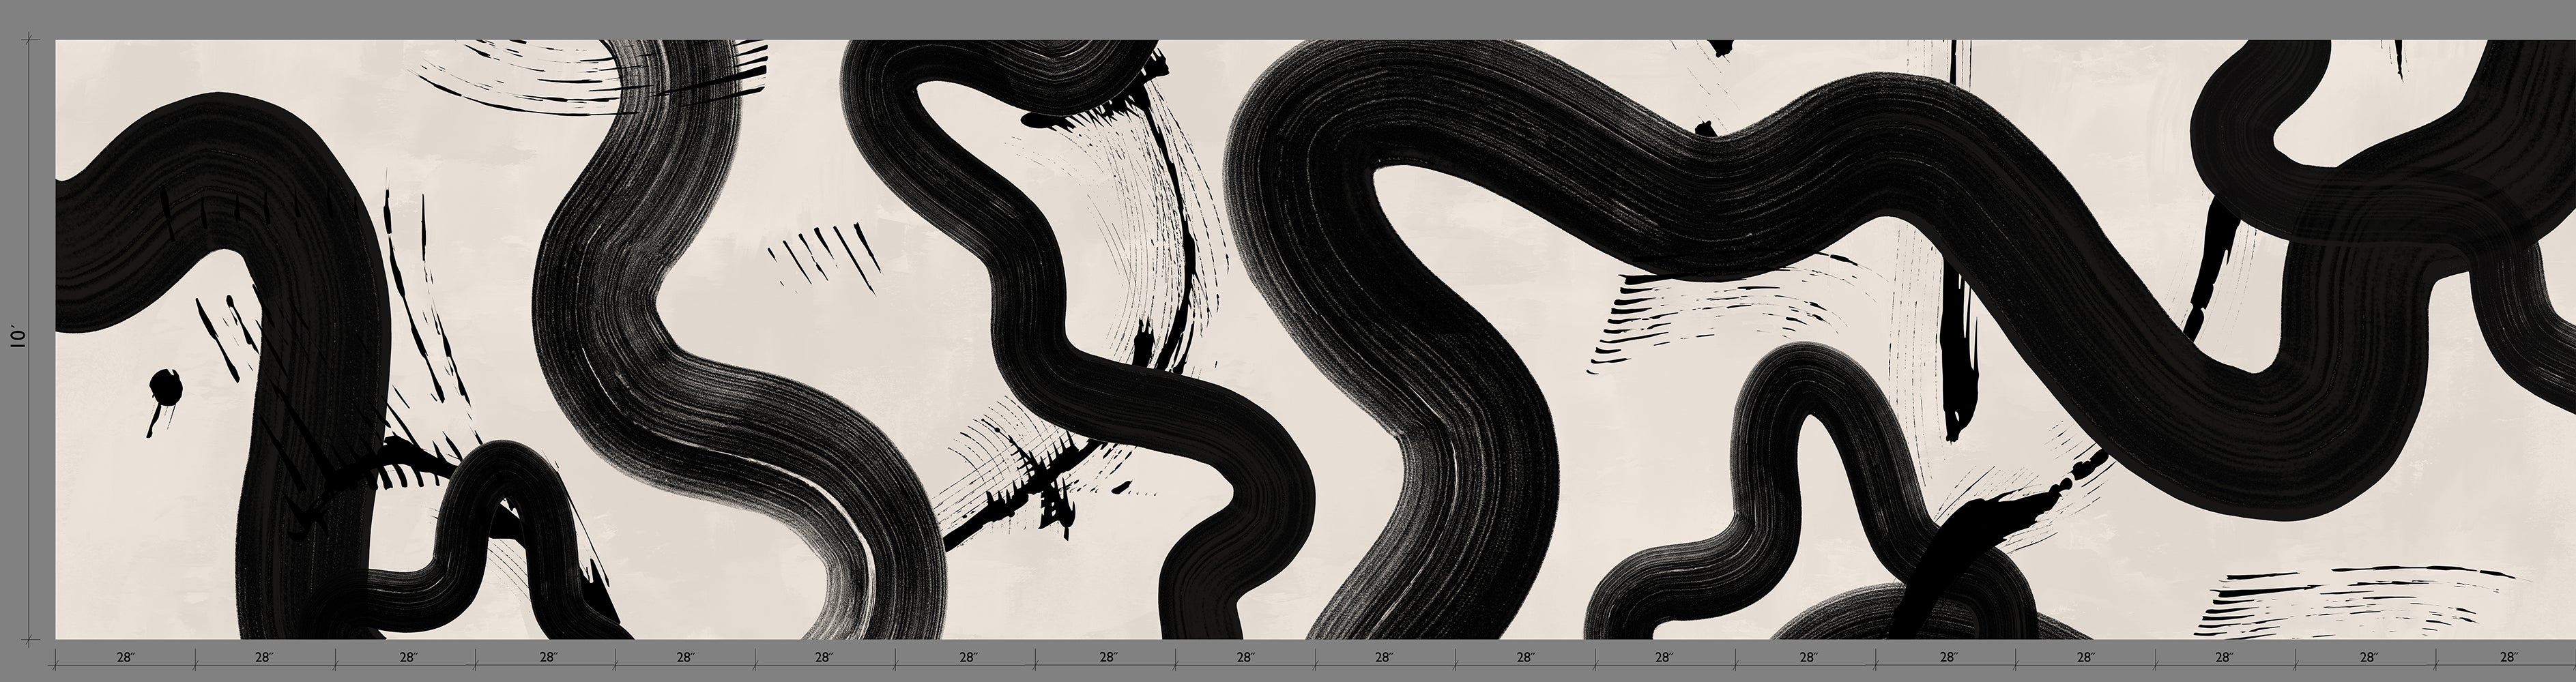
Task: Click the bottom tick of the height ruler
Action: coord(30,638)
